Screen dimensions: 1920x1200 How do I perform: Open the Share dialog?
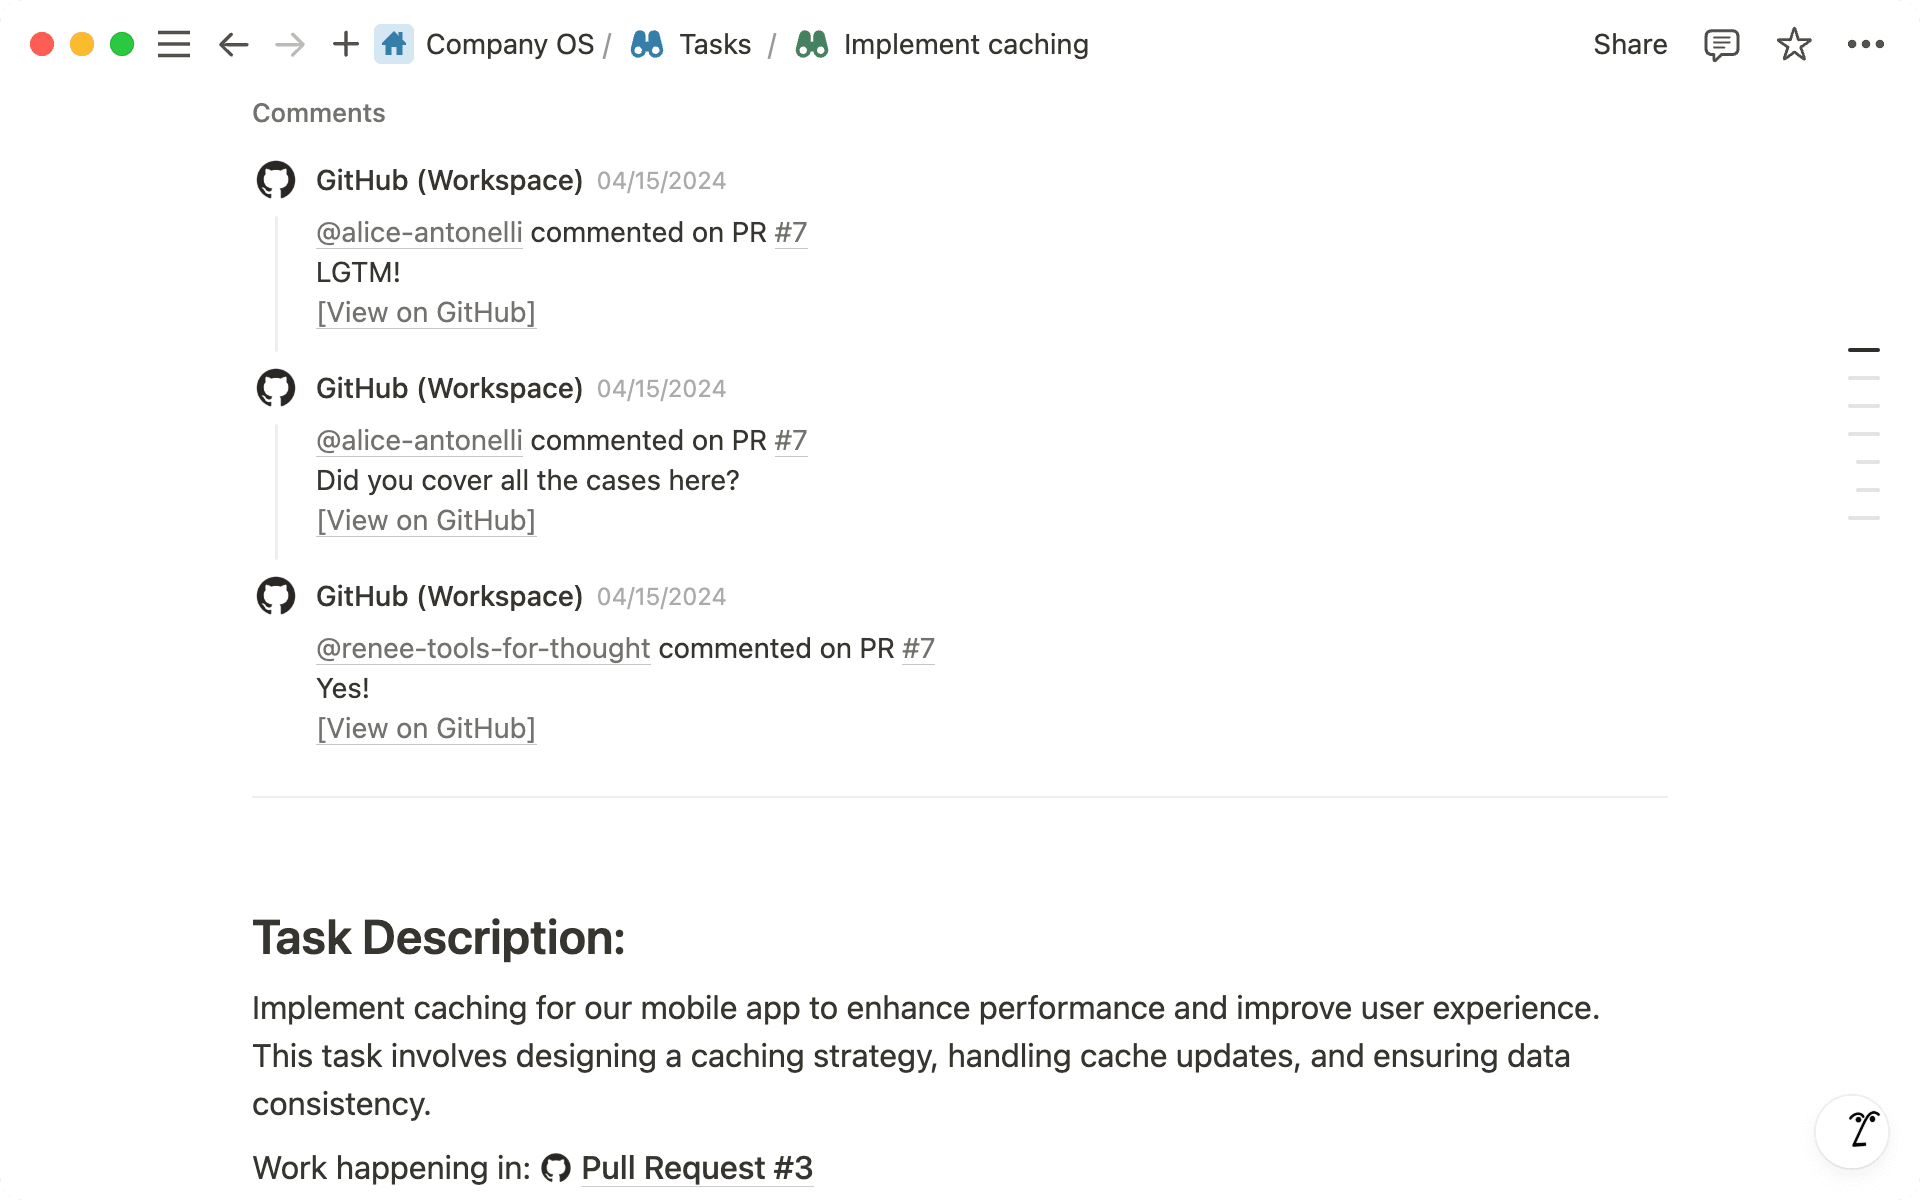click(x=1629, y=44)
